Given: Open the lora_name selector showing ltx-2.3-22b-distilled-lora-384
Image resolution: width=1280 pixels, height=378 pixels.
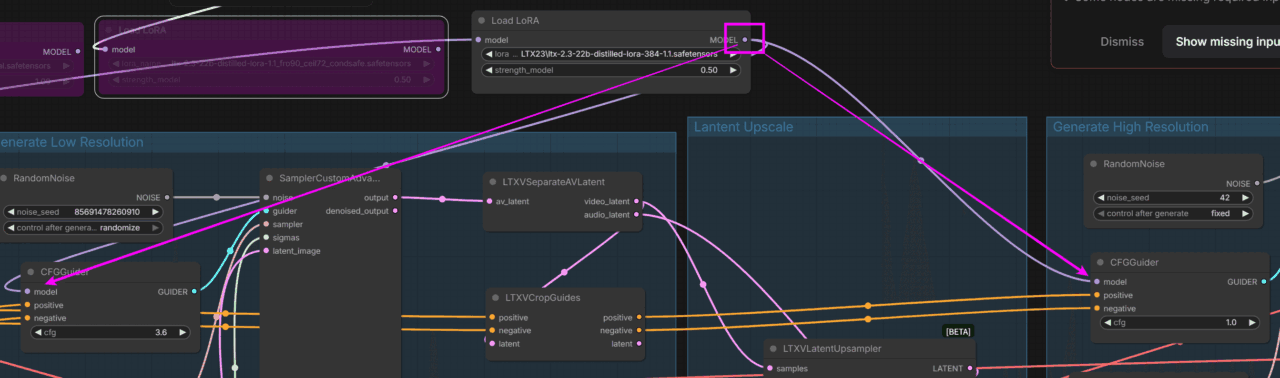Looking at the screenshot, I should 612,54.
